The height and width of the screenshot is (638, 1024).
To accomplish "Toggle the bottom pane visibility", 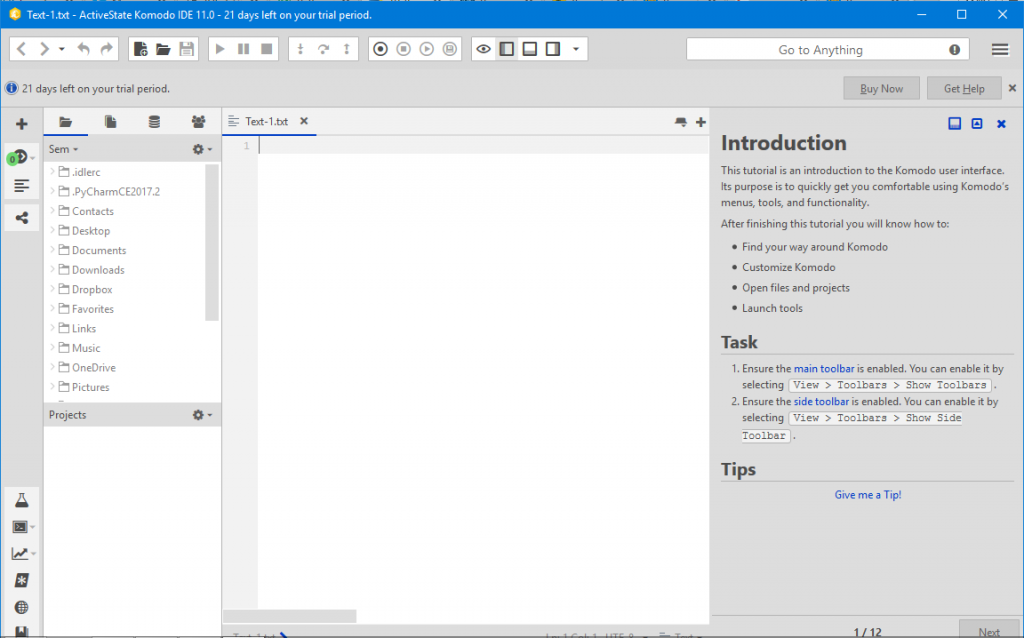I will pos(530,49).
